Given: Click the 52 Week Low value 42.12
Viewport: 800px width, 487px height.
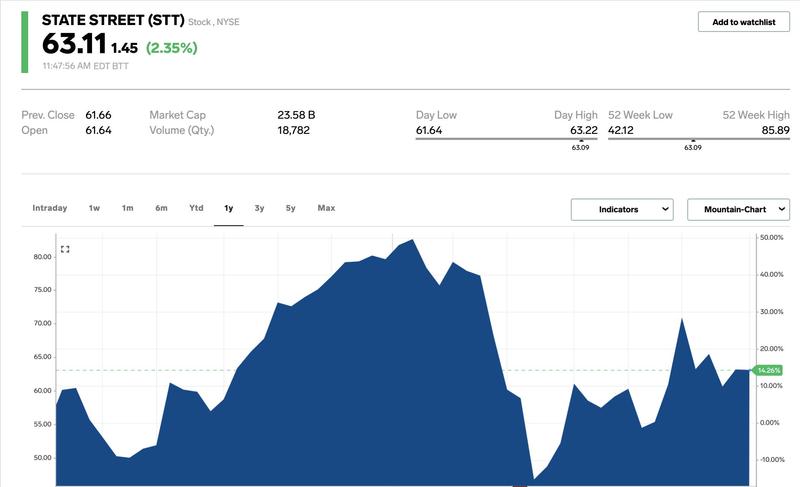Looking at the screenshot, I should click(621, 131).
